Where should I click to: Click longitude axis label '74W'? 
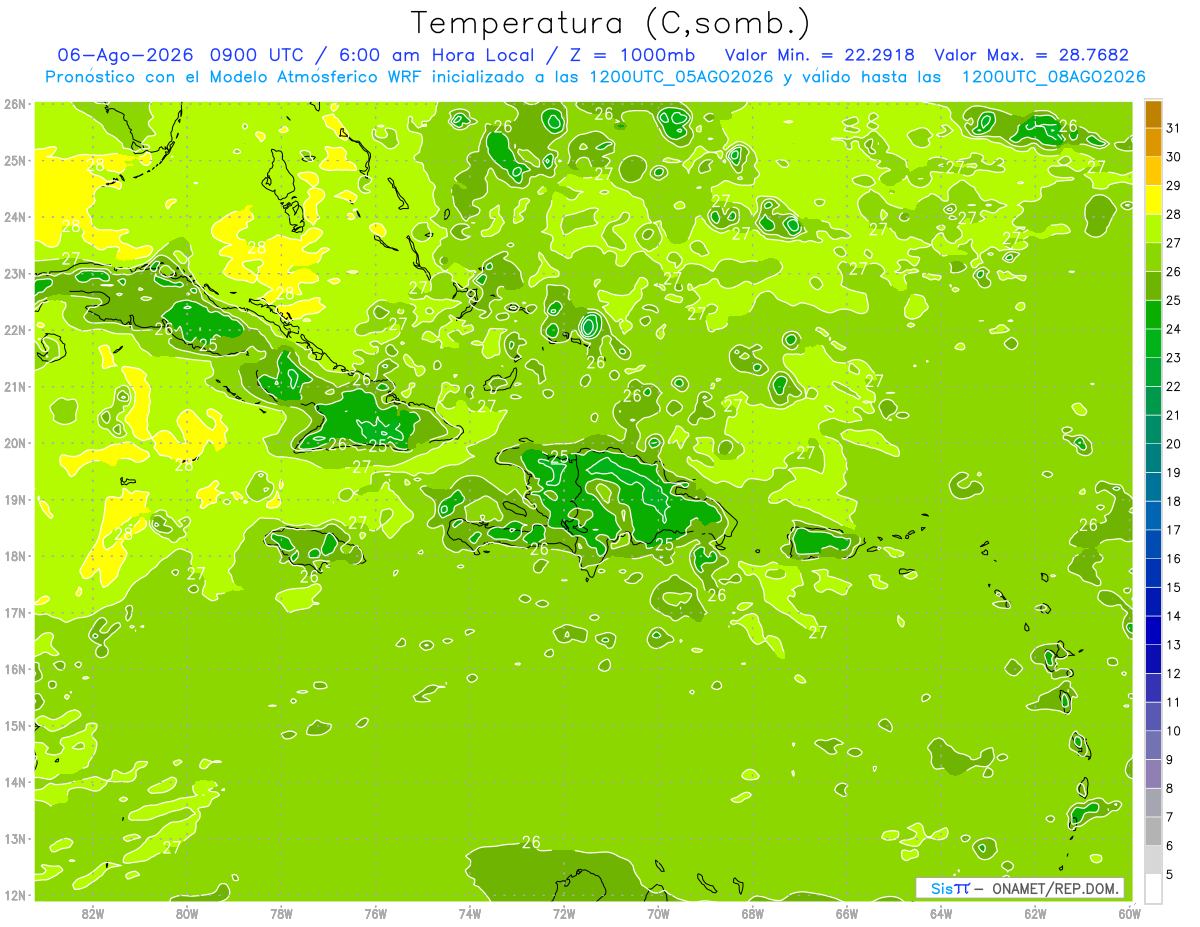469,913
